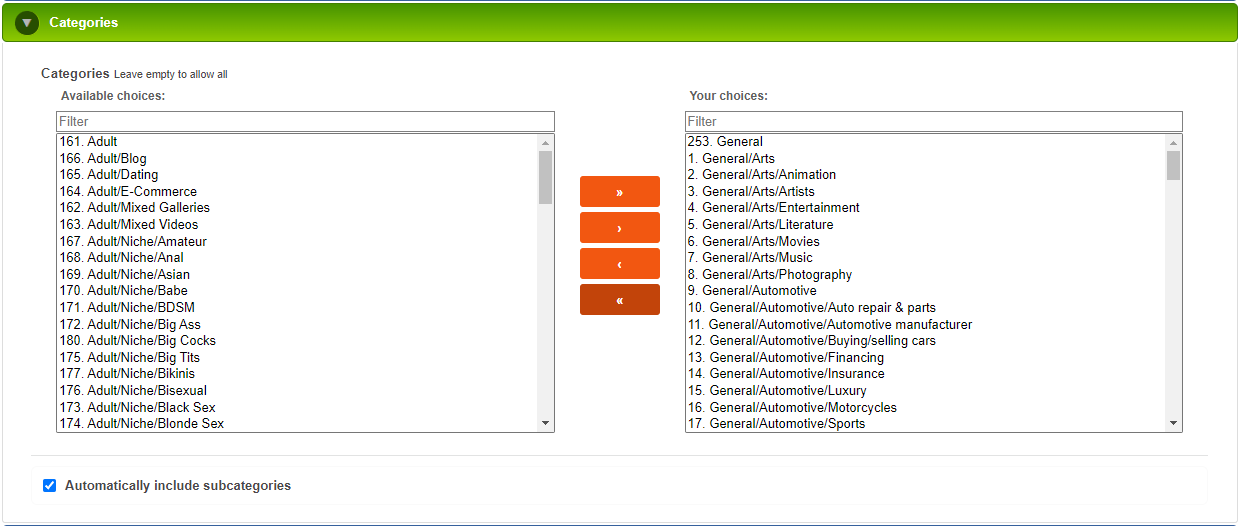Select 11. General/Automotive/Automotive manufacturer

(926, 324)
